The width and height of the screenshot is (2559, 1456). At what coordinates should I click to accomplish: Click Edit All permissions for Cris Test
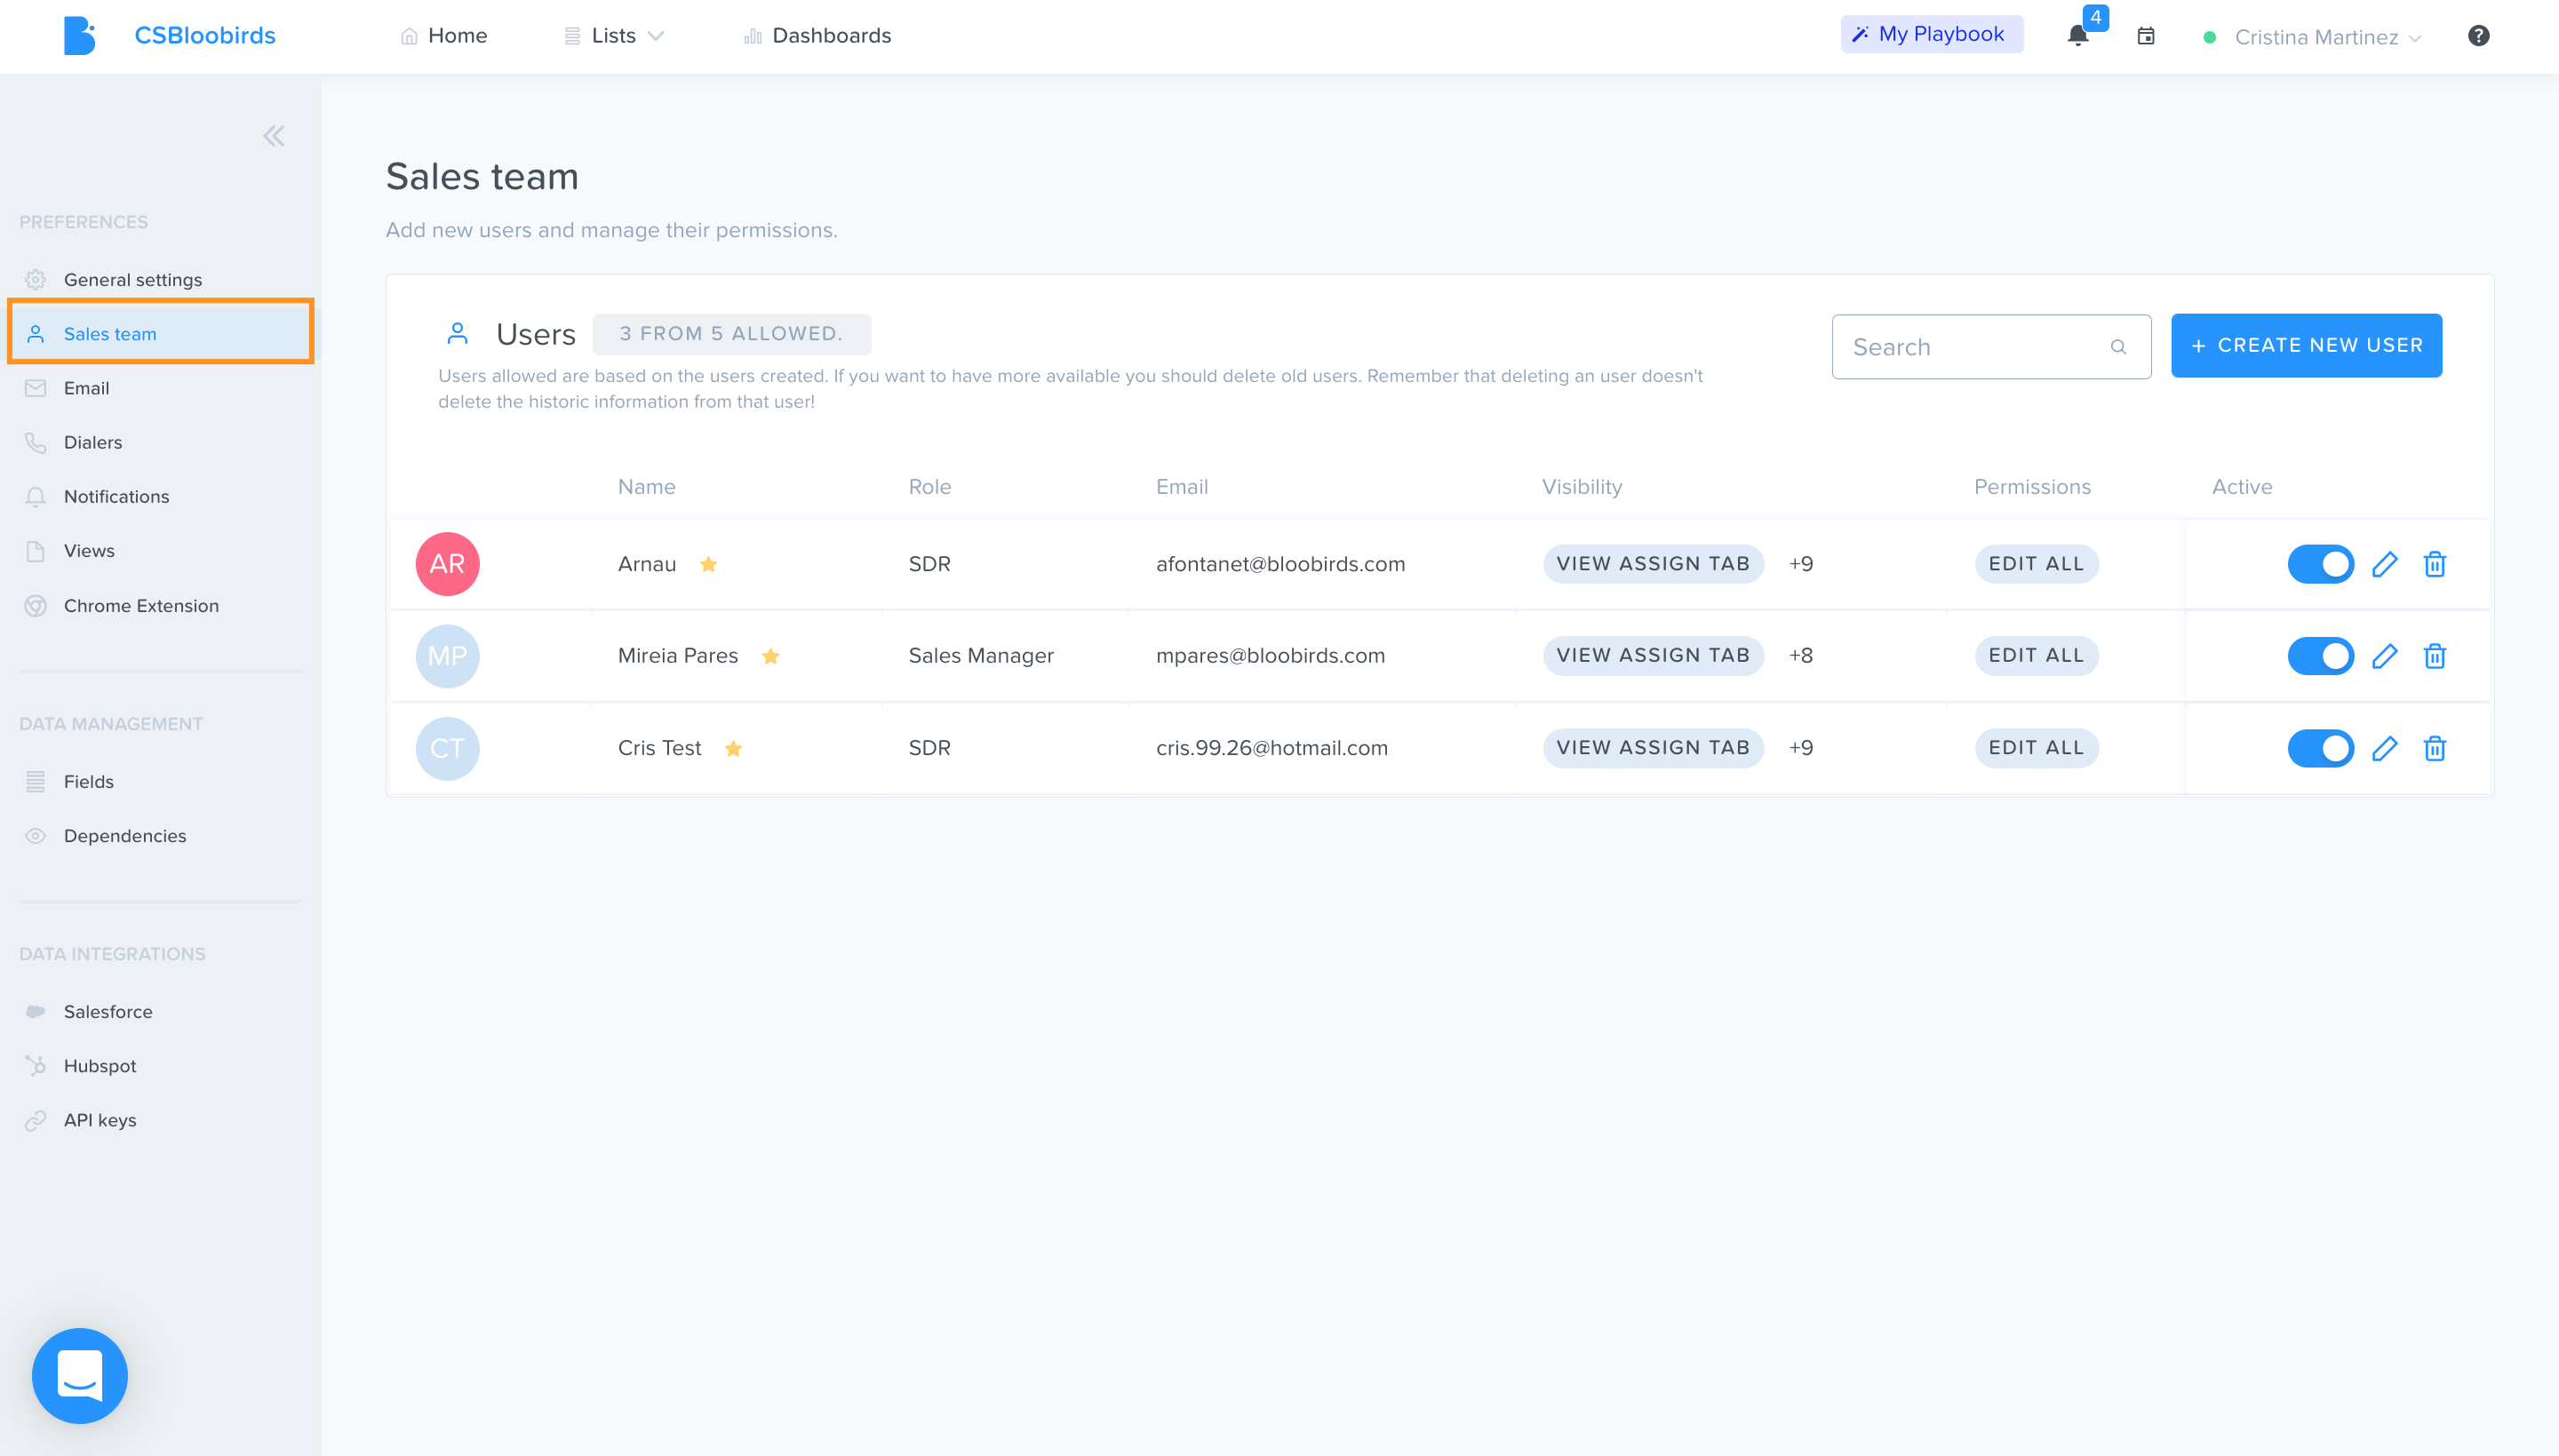click(2036, 748)
